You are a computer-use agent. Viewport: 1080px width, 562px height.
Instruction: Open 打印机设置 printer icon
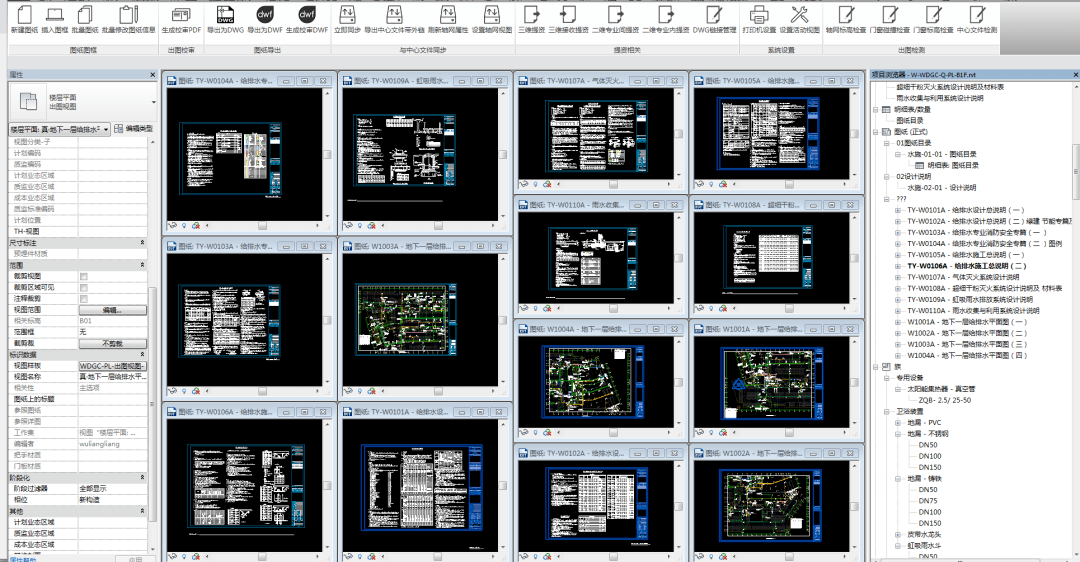pyautogui.click(x=759, y=19)
